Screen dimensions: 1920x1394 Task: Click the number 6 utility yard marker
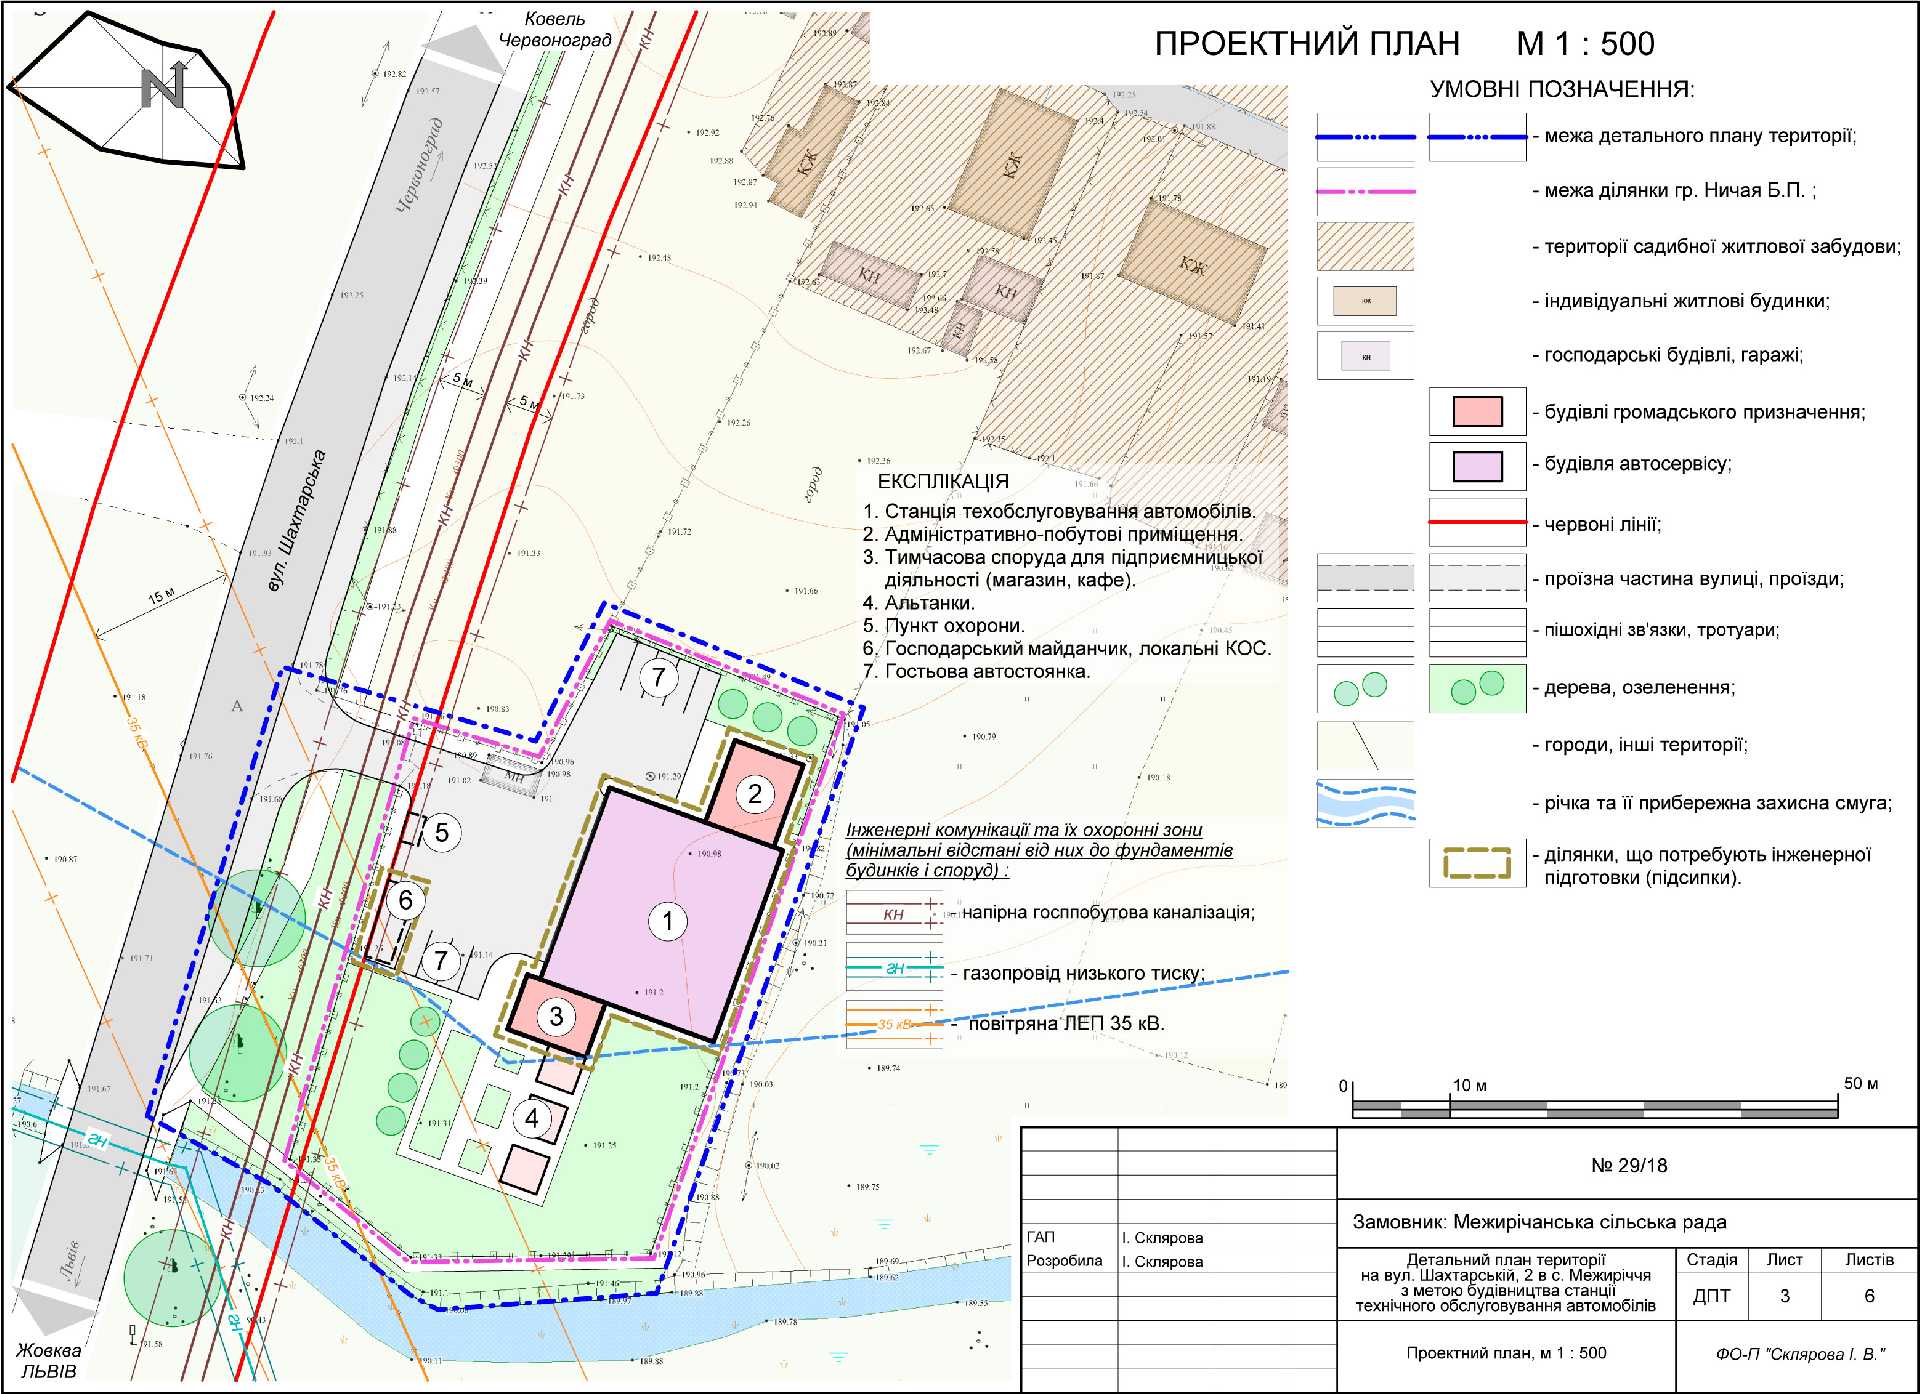[x=405, y=900]
